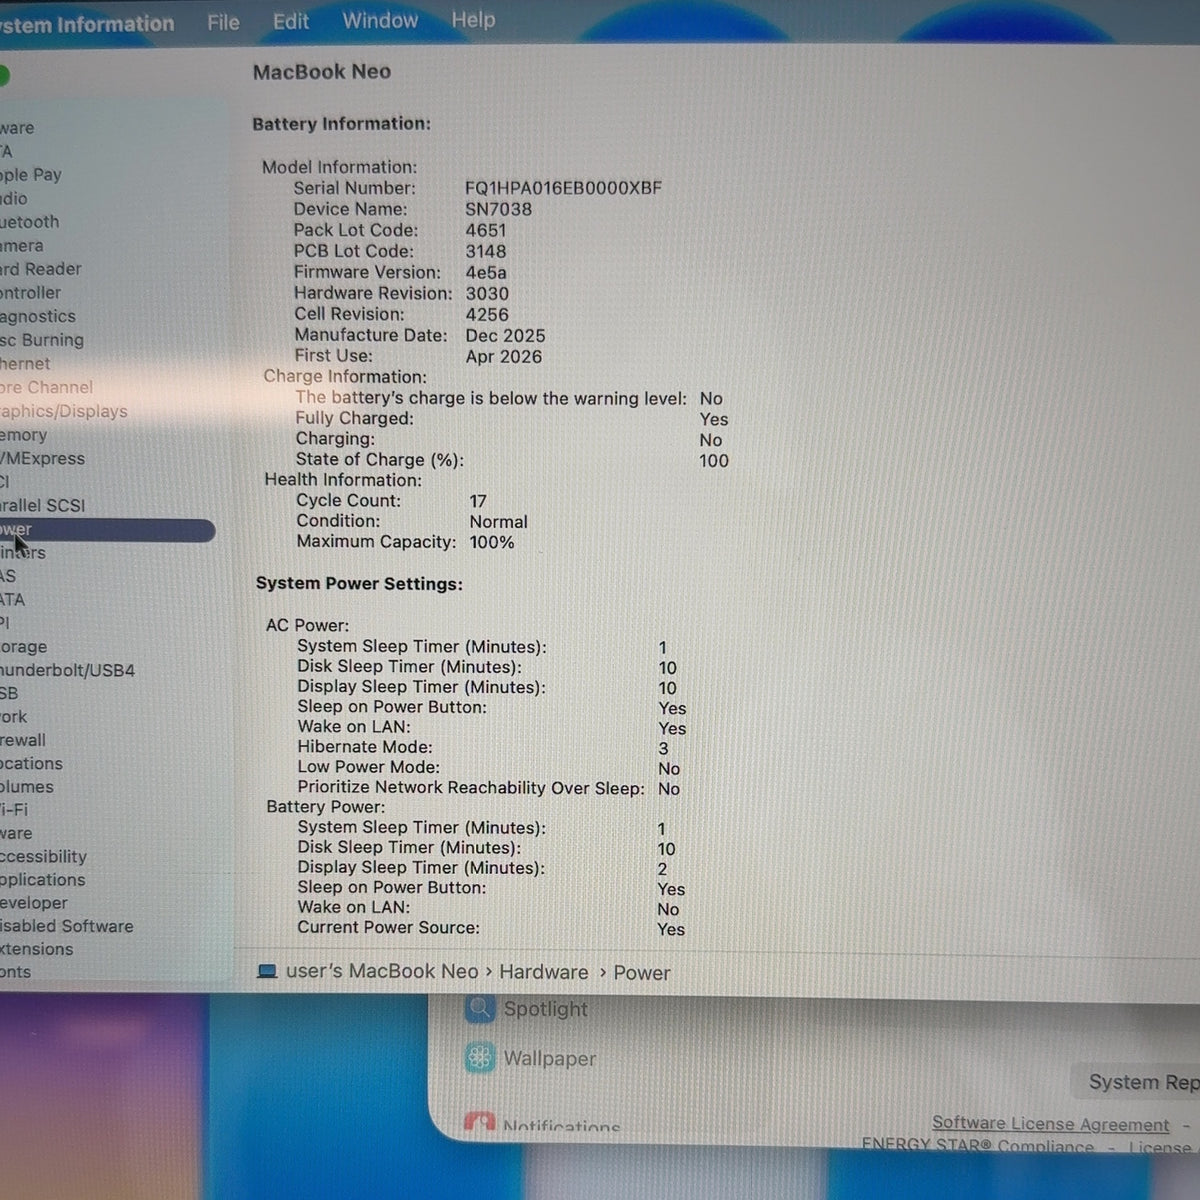The image size is (1200, 1200).
Task: Open the Software License Agreement link
Action: pyautogui.click(x=1050, y=1124)
